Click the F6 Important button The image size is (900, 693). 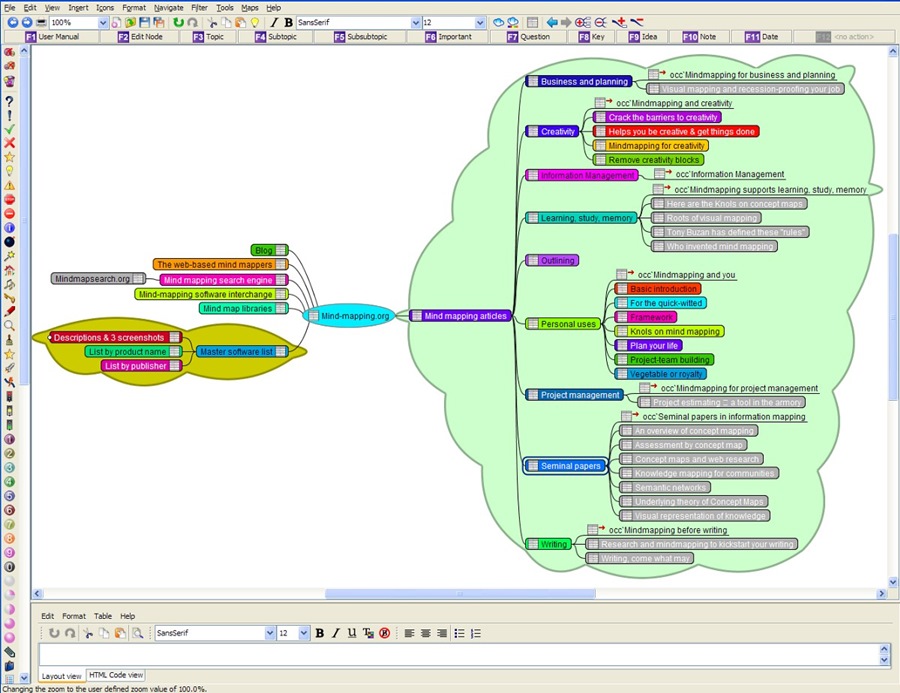click(x=448, y=37)
